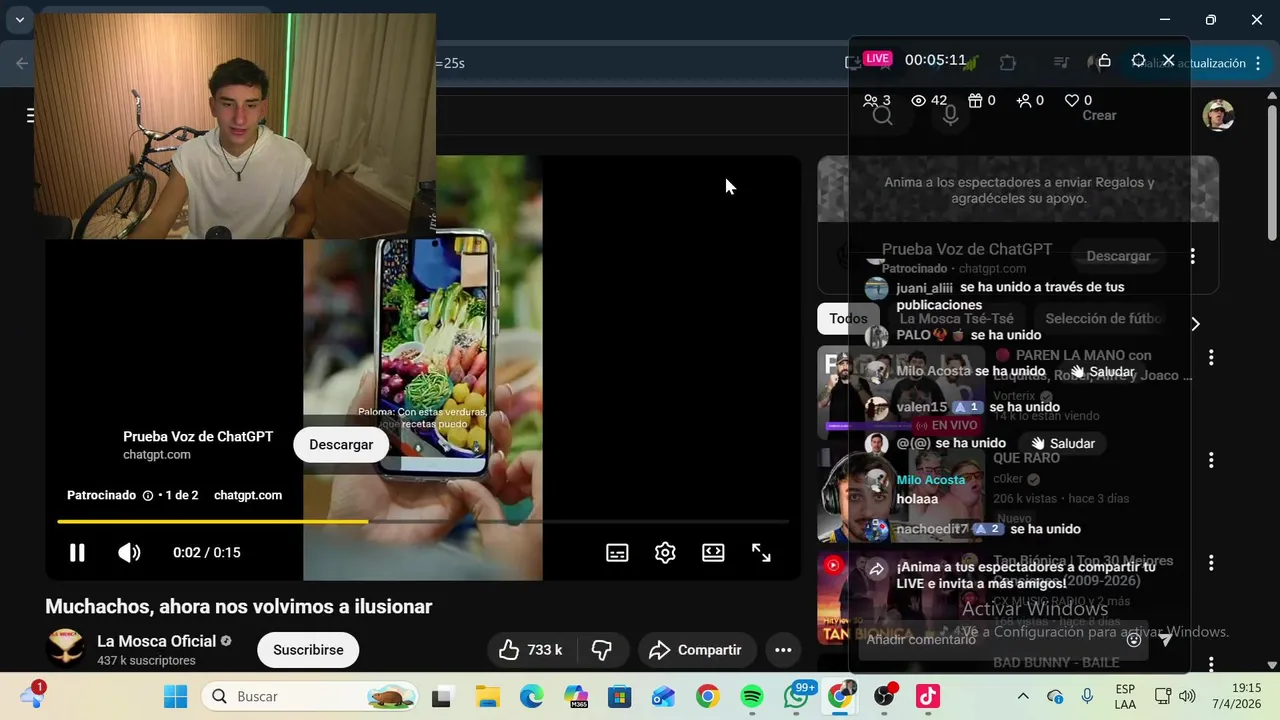Greet Milo Acosta with Saludar
The height and width of the screenshot is (720, 1280).
pos(1101,371)
